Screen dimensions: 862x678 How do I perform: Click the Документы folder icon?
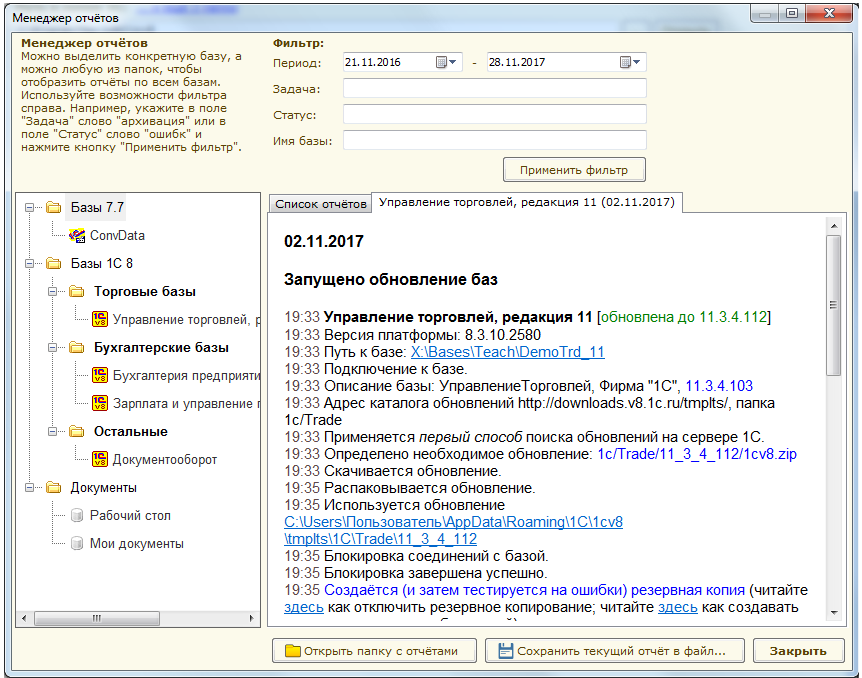click(54, 487)
